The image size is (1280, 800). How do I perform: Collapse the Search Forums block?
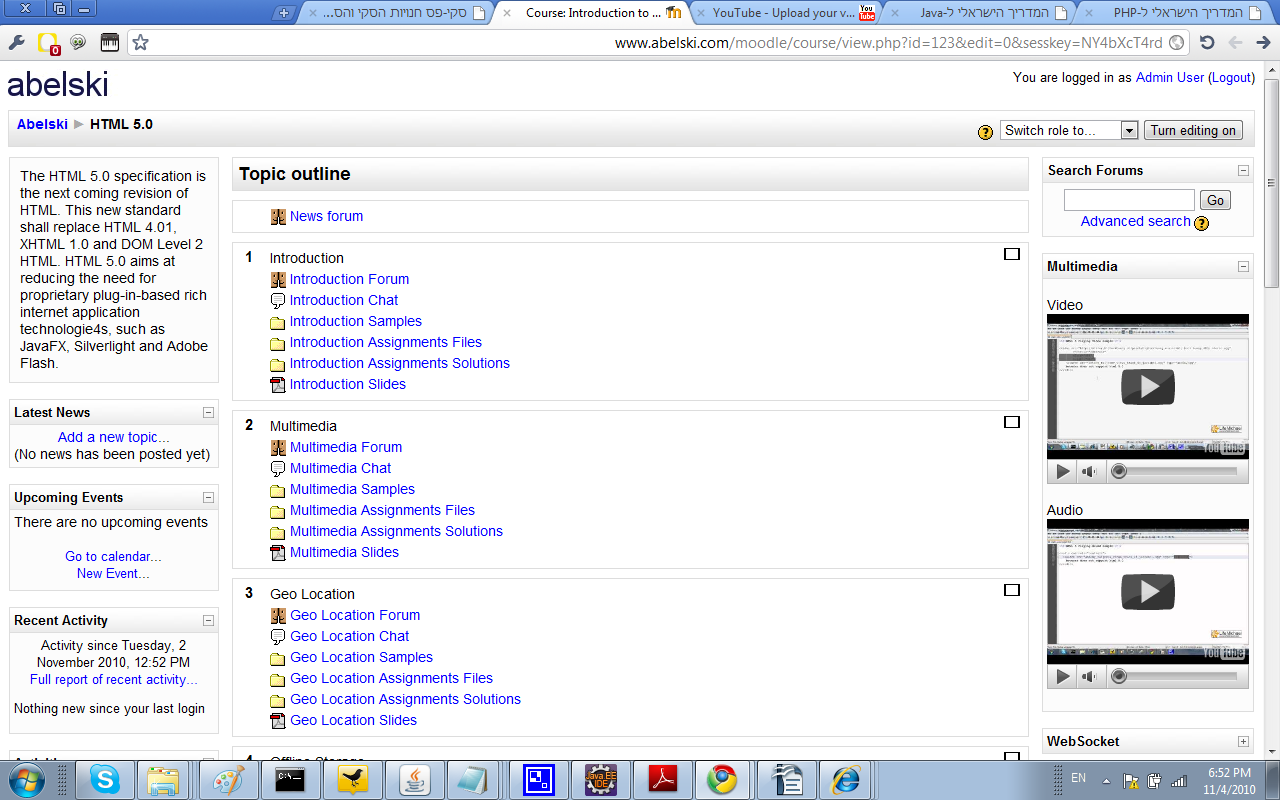(1243, 171)
